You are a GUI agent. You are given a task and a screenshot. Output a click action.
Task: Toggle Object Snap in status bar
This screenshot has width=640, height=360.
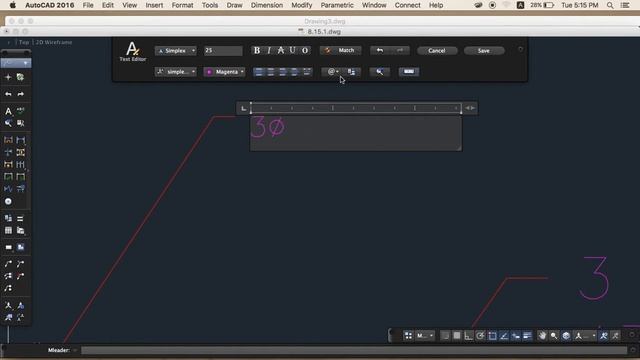tap(492, 336)
